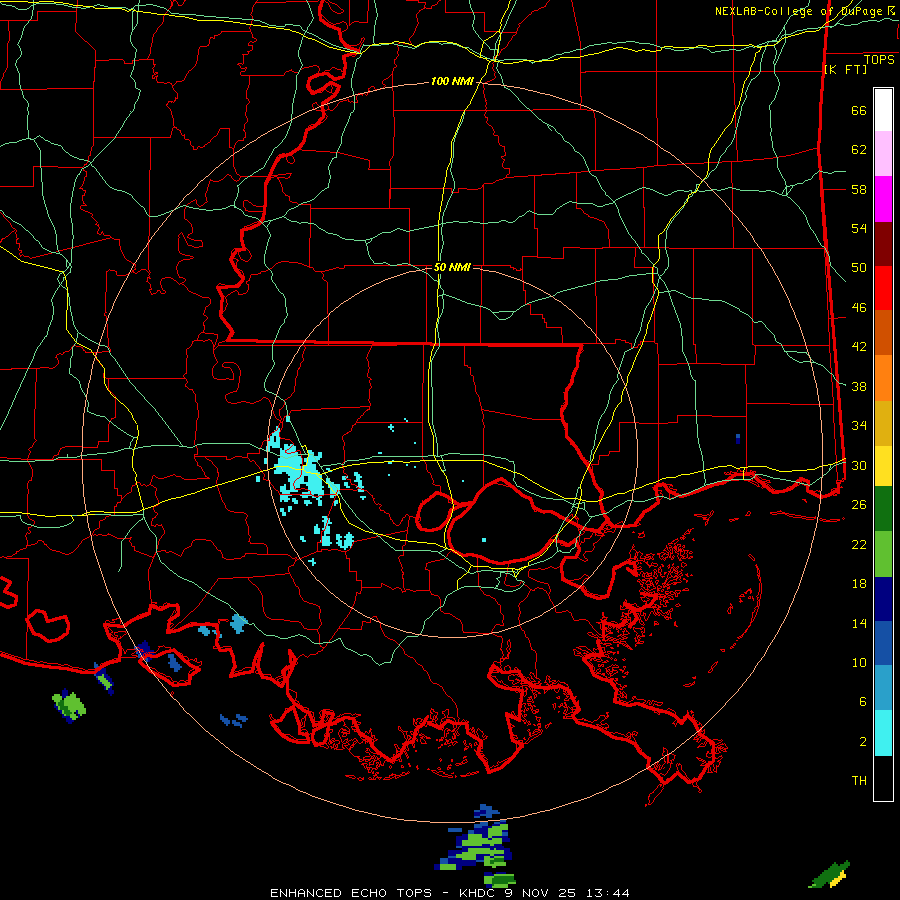Click the magenta 58 kft legend swatch
The image size is (900, 900).
(x=883, y=199)
